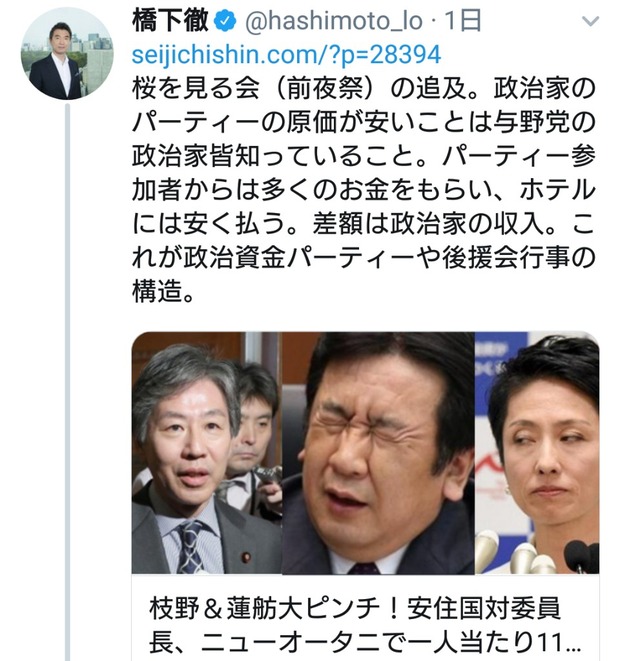Click the 構造。 last line of tweet
This screenshot has width=620, height=661.
pos(164,291)
